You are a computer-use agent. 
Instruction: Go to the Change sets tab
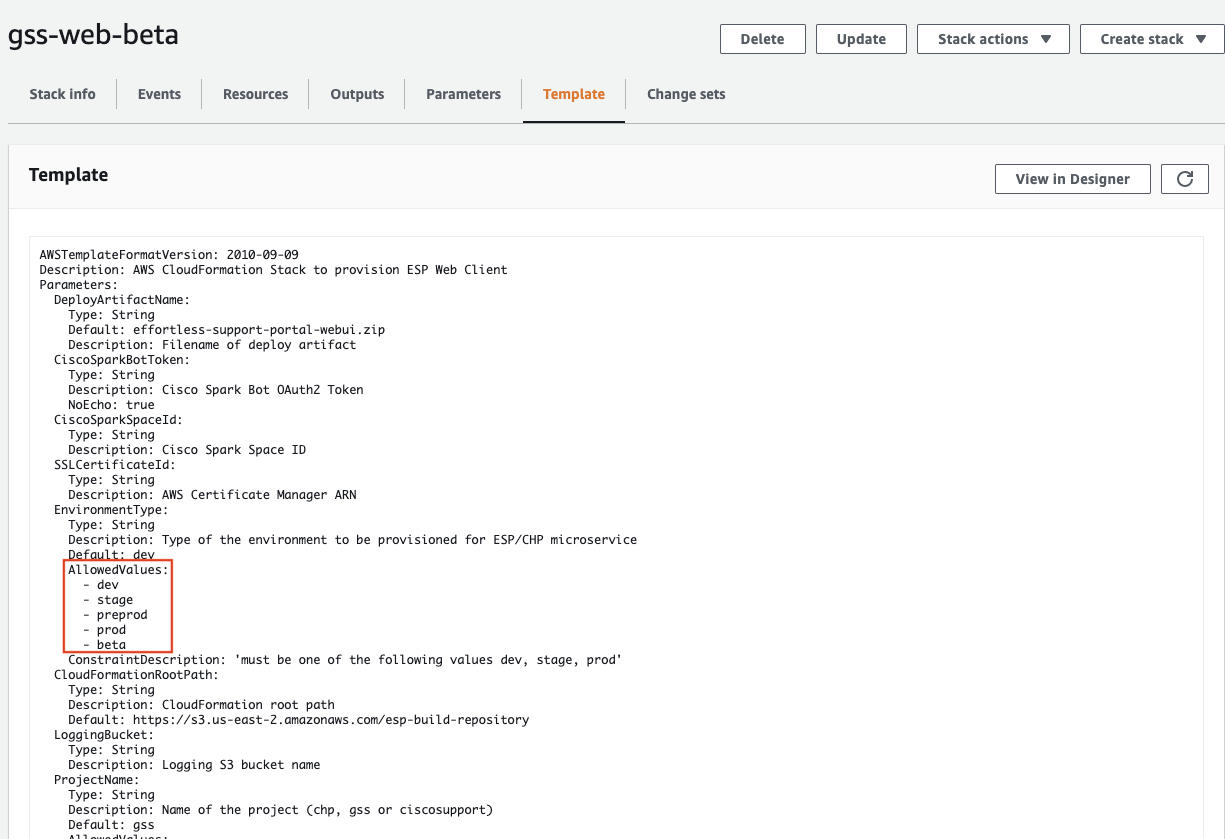click(686, 94)
